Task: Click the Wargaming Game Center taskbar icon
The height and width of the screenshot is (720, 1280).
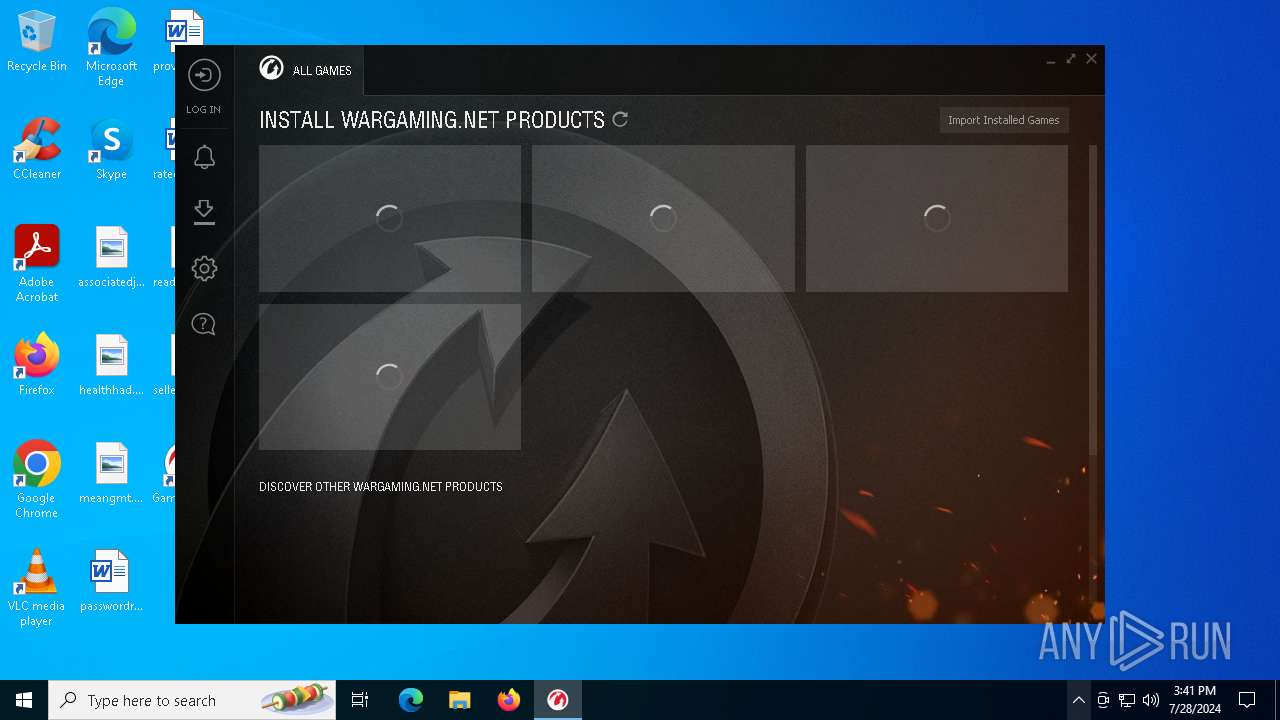Action: pyautogui.click(x=558, y=700)
